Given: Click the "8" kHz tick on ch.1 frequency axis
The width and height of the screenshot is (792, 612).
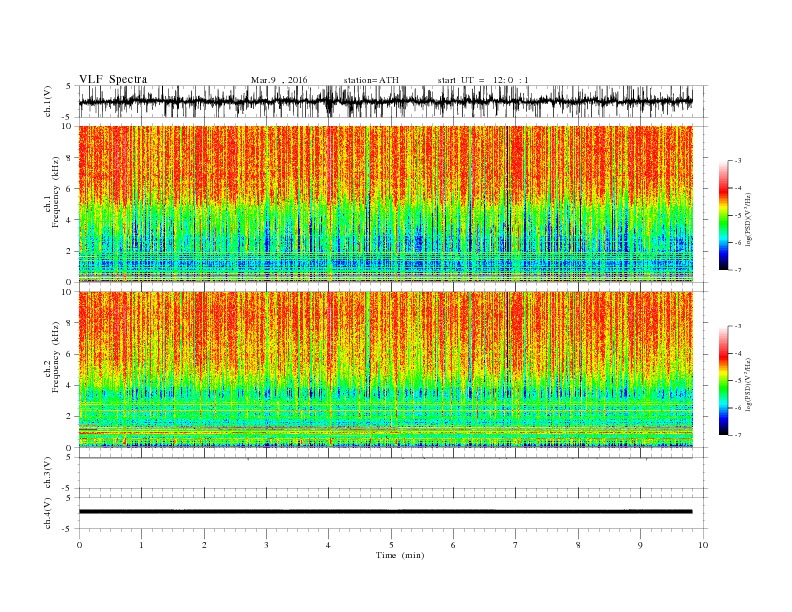Looking at the screenshot, I should (69, 158).
